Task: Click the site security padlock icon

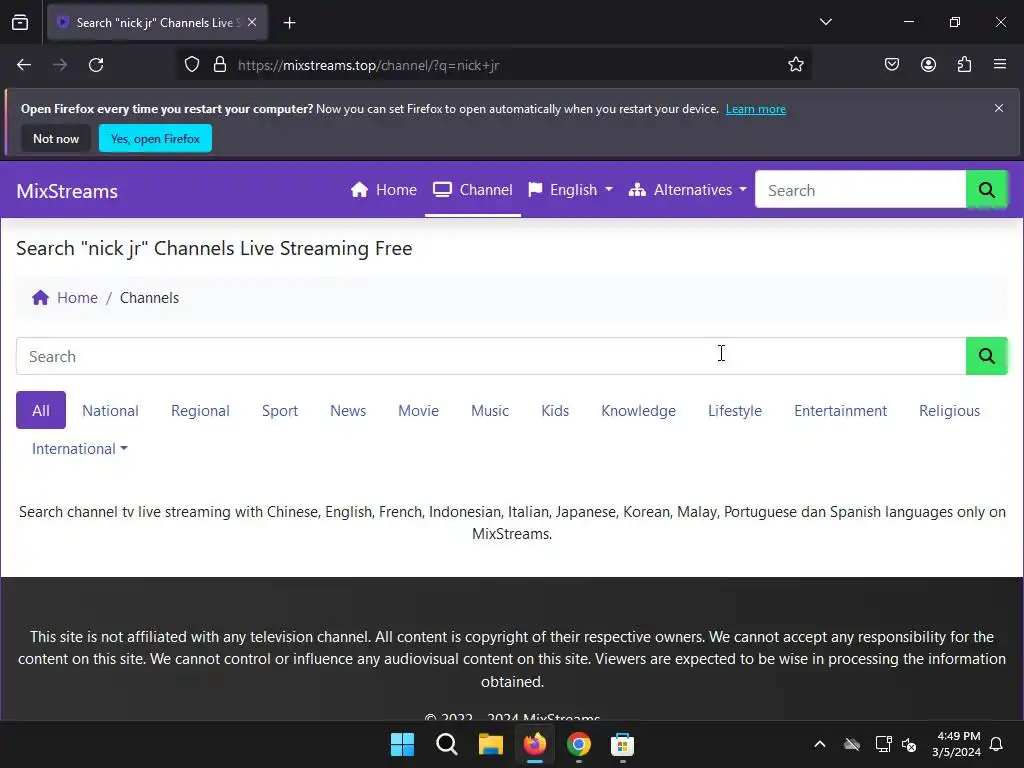Action: coord(220,65)
